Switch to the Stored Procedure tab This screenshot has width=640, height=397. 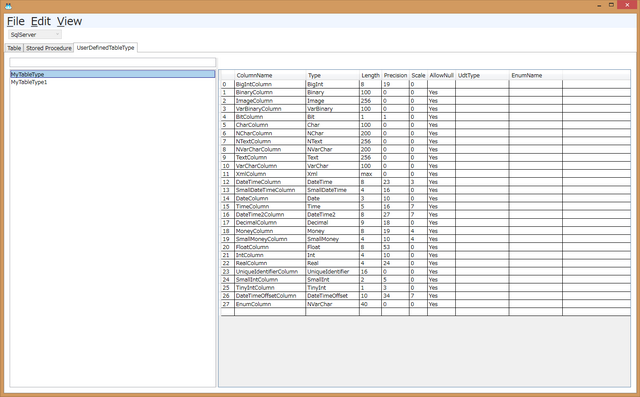click(x=49, y=48)
